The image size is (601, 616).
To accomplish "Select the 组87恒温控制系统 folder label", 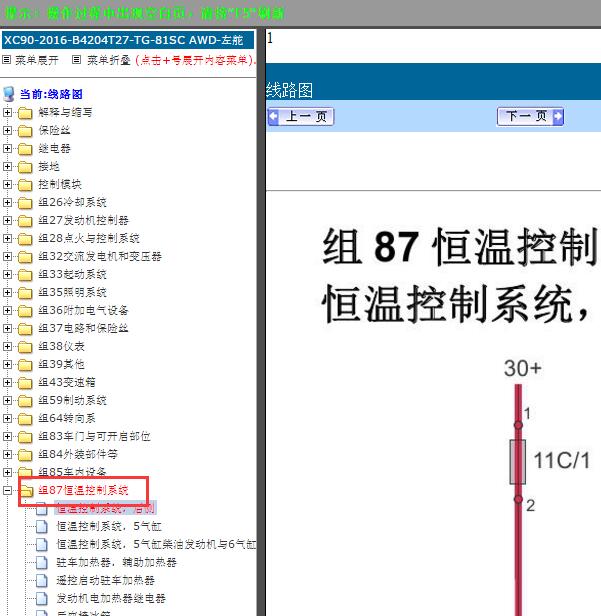I will (83, 490).
